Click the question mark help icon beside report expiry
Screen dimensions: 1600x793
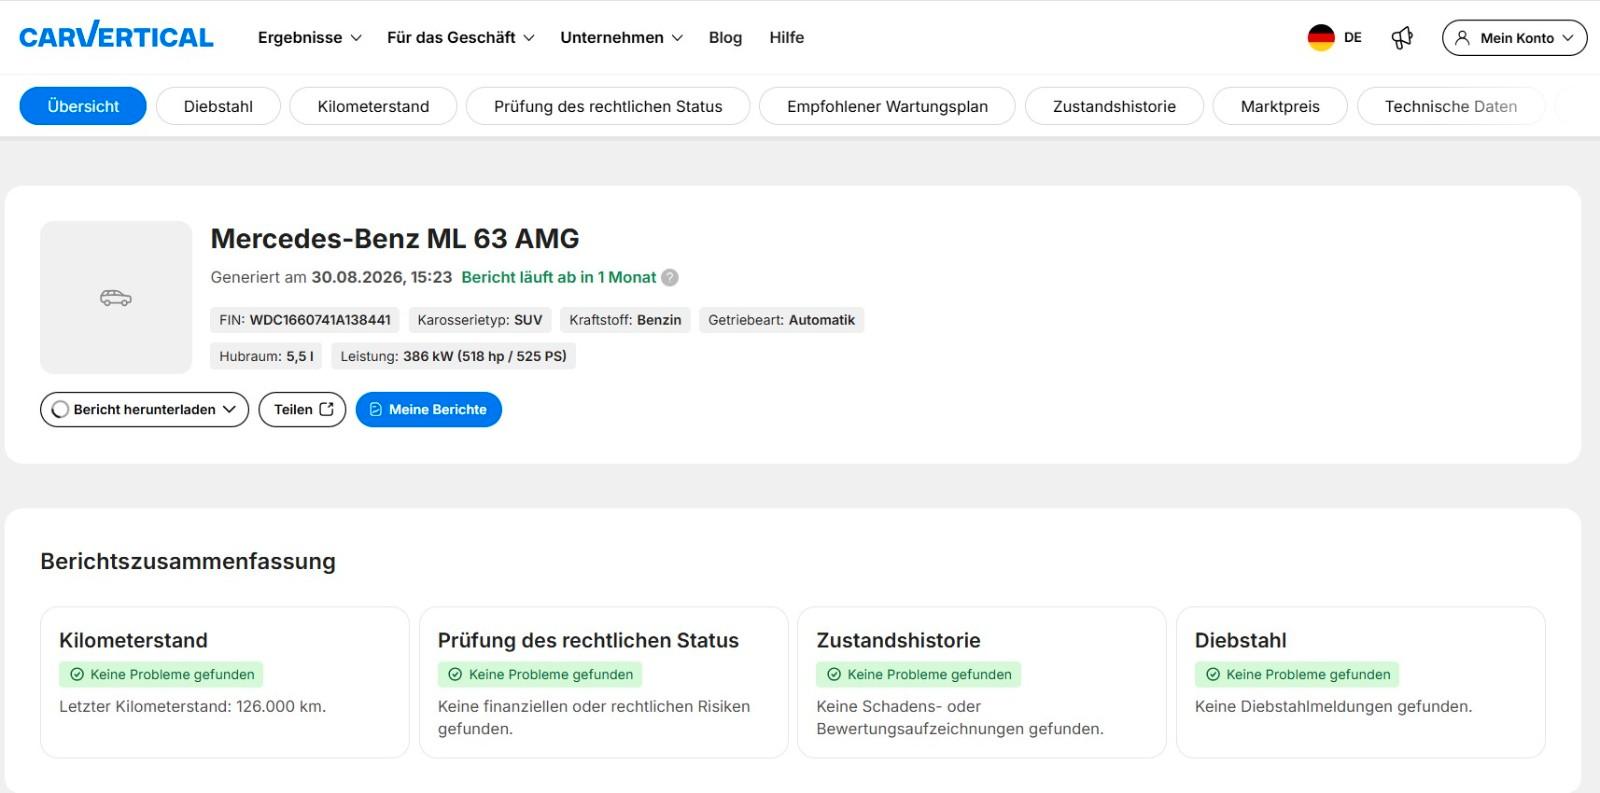[670, 278]
